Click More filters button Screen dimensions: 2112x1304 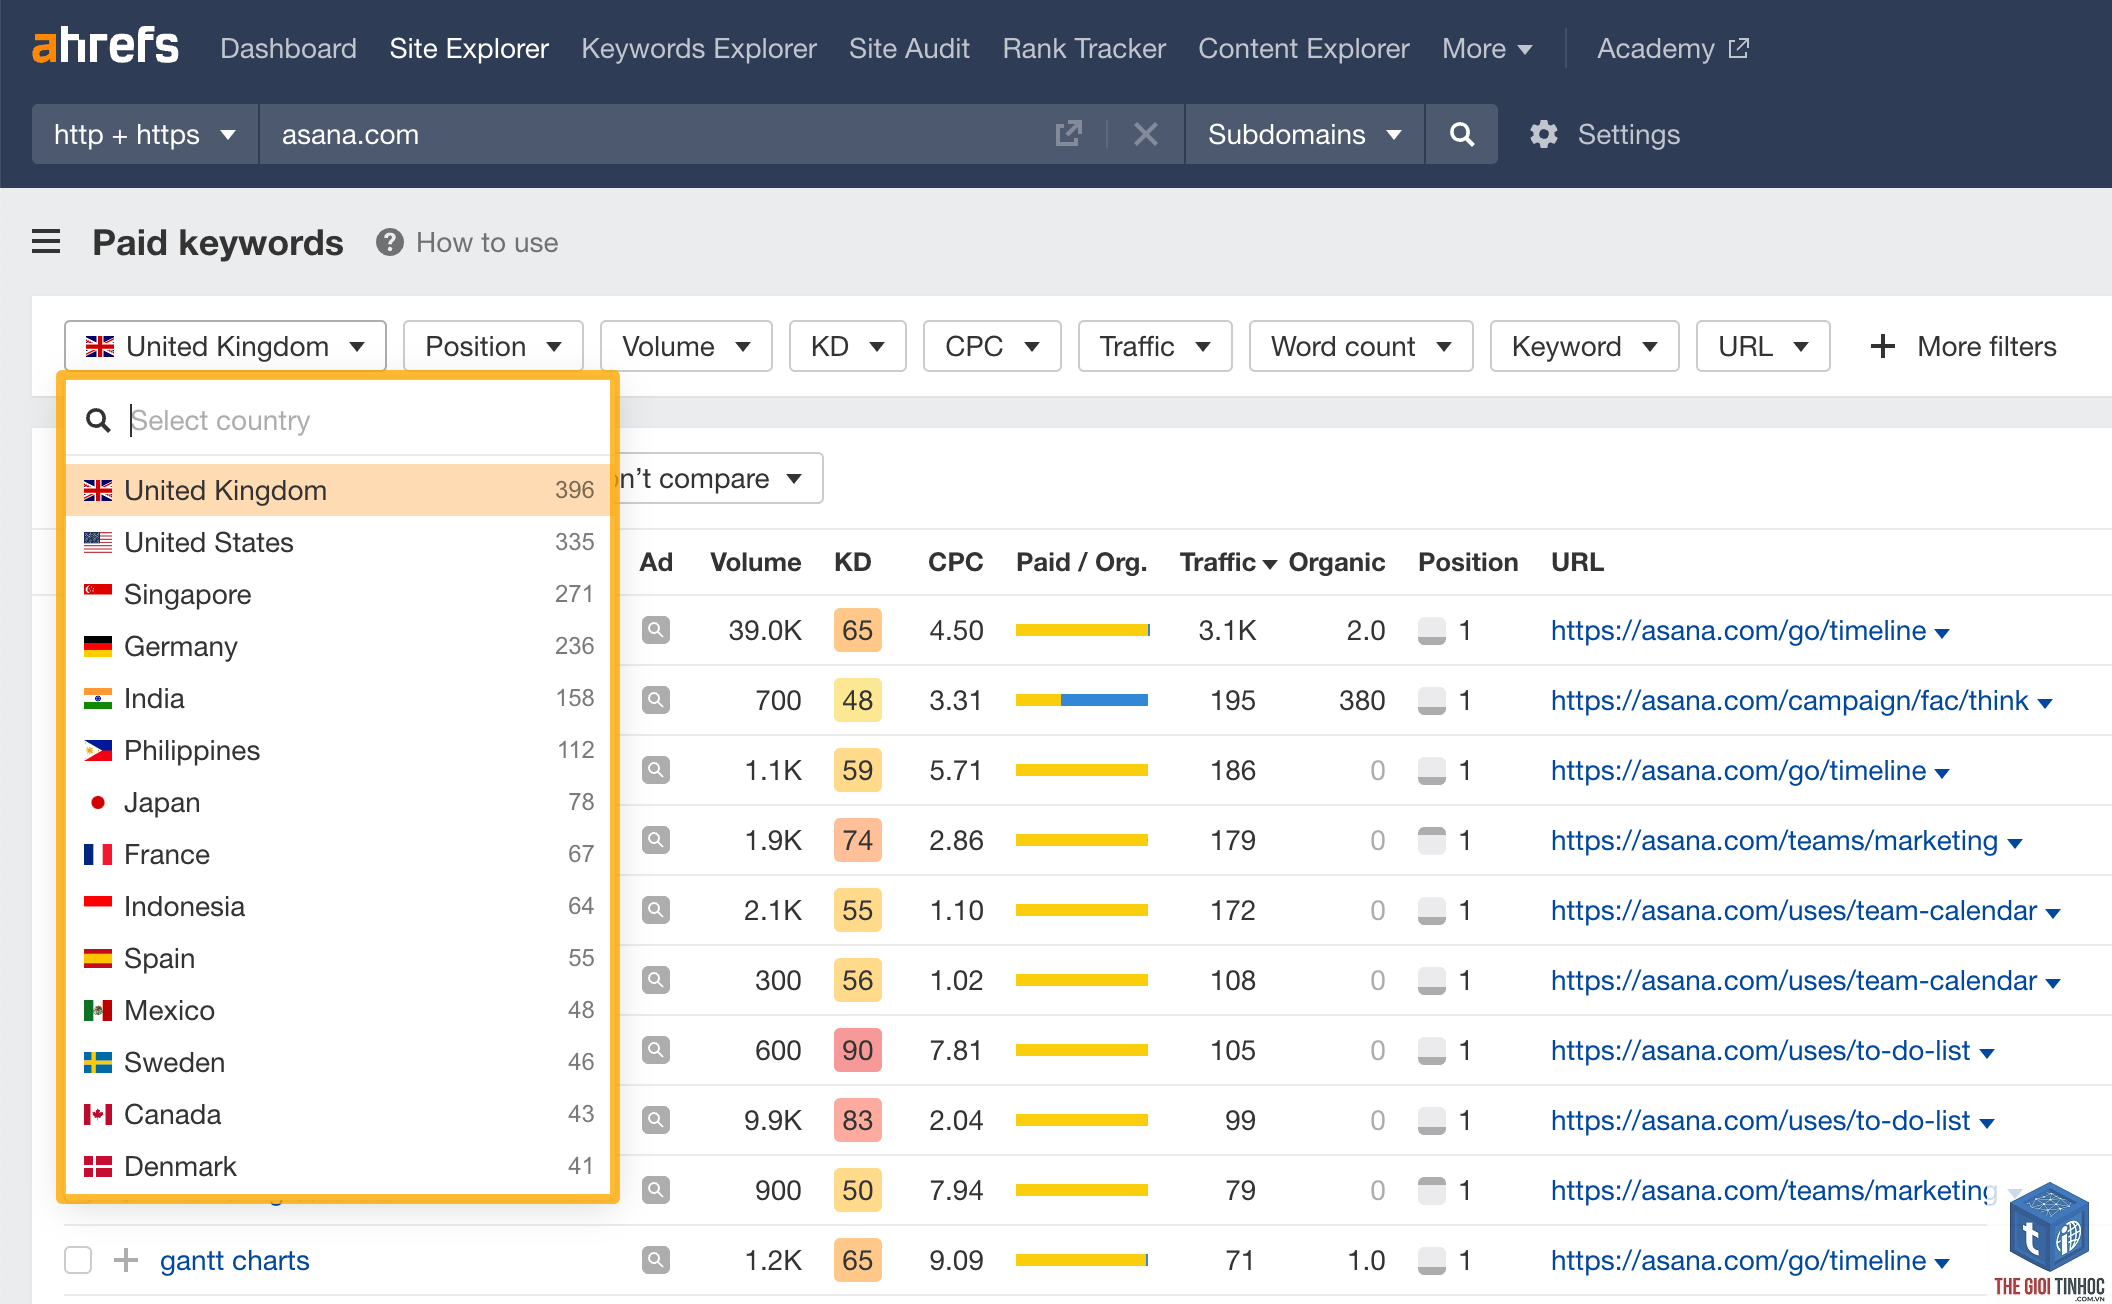pos(1963,346)
